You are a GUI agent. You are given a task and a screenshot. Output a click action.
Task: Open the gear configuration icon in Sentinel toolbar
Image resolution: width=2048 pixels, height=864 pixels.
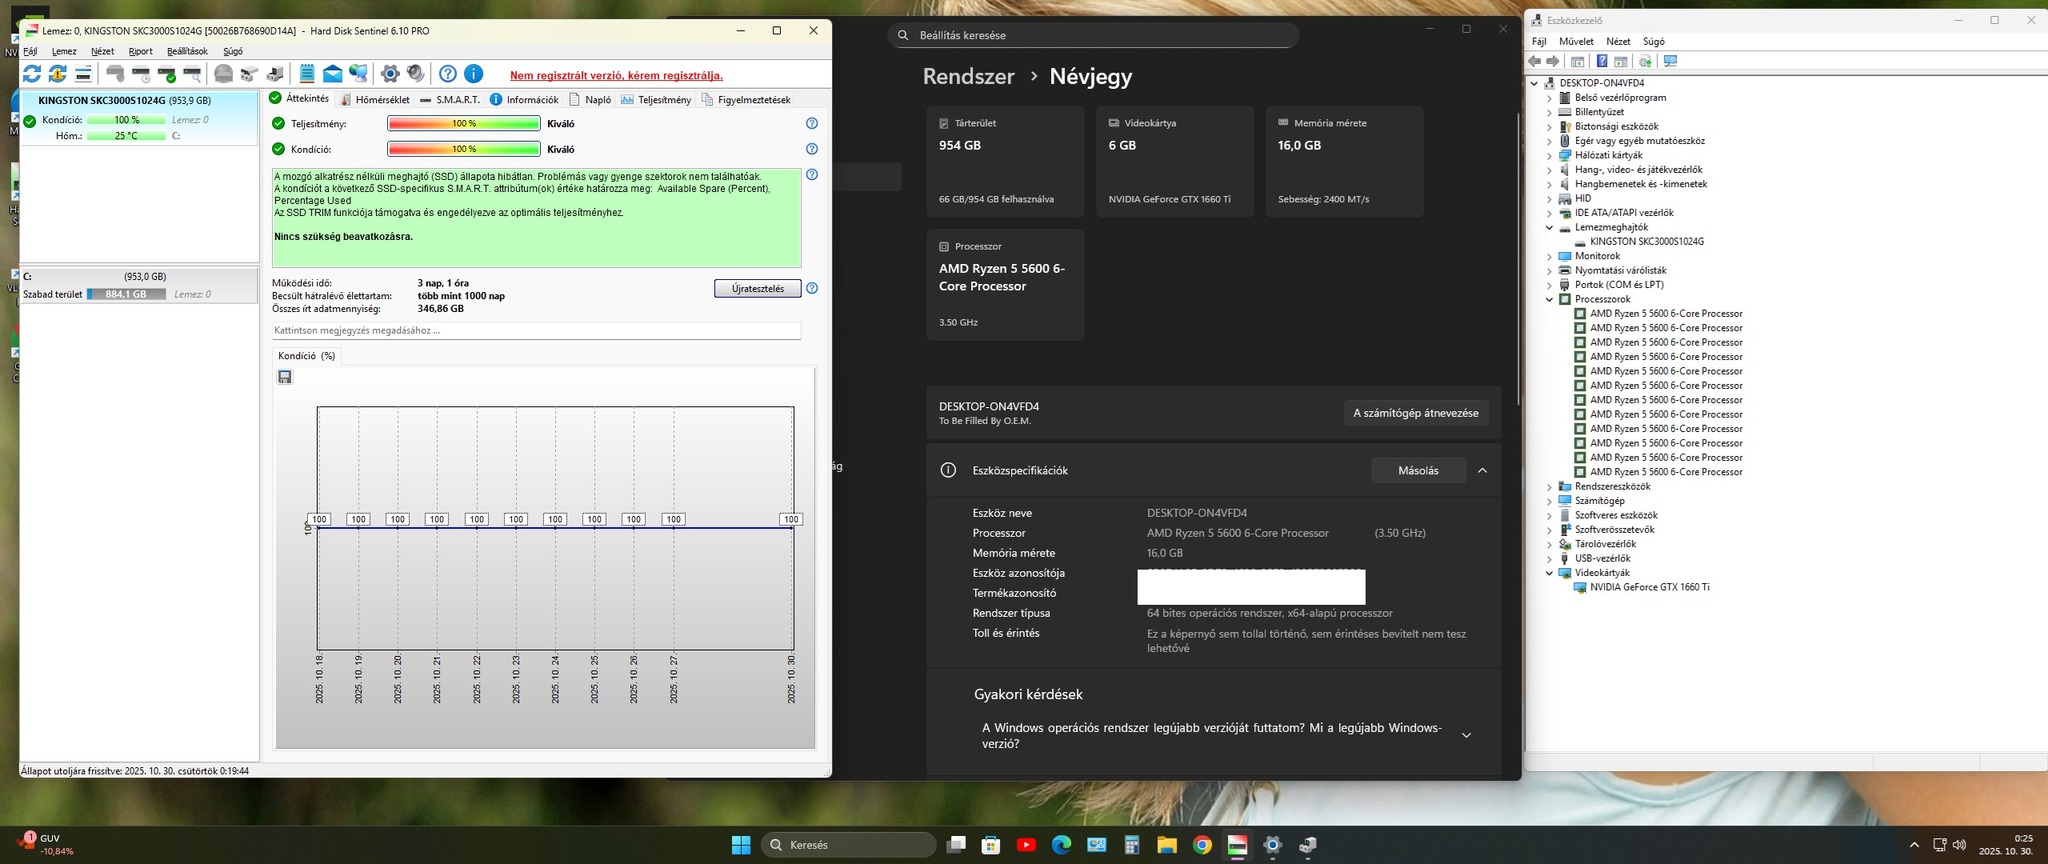(390, 74)
